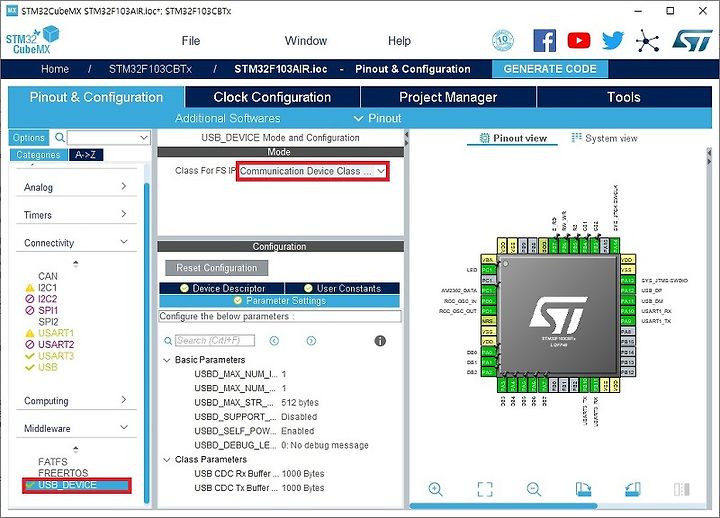The image size is (720, 518).
Task: Zoom in on the pinout view
Action: 435,489
